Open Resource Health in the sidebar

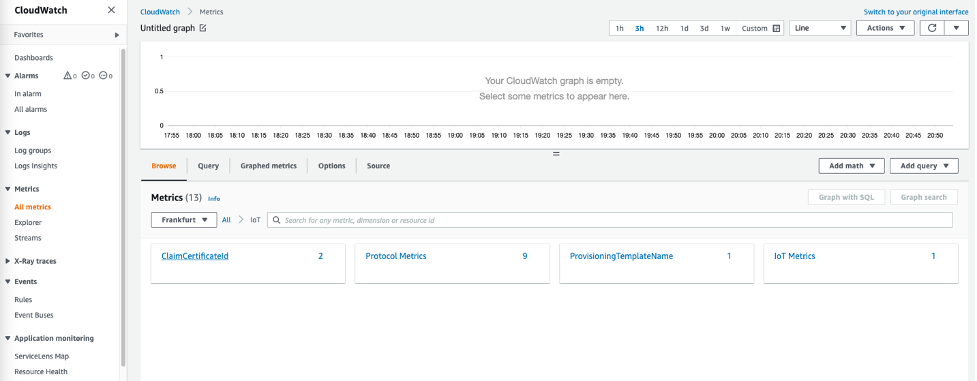pyautogui.click(x=41, y=372)
